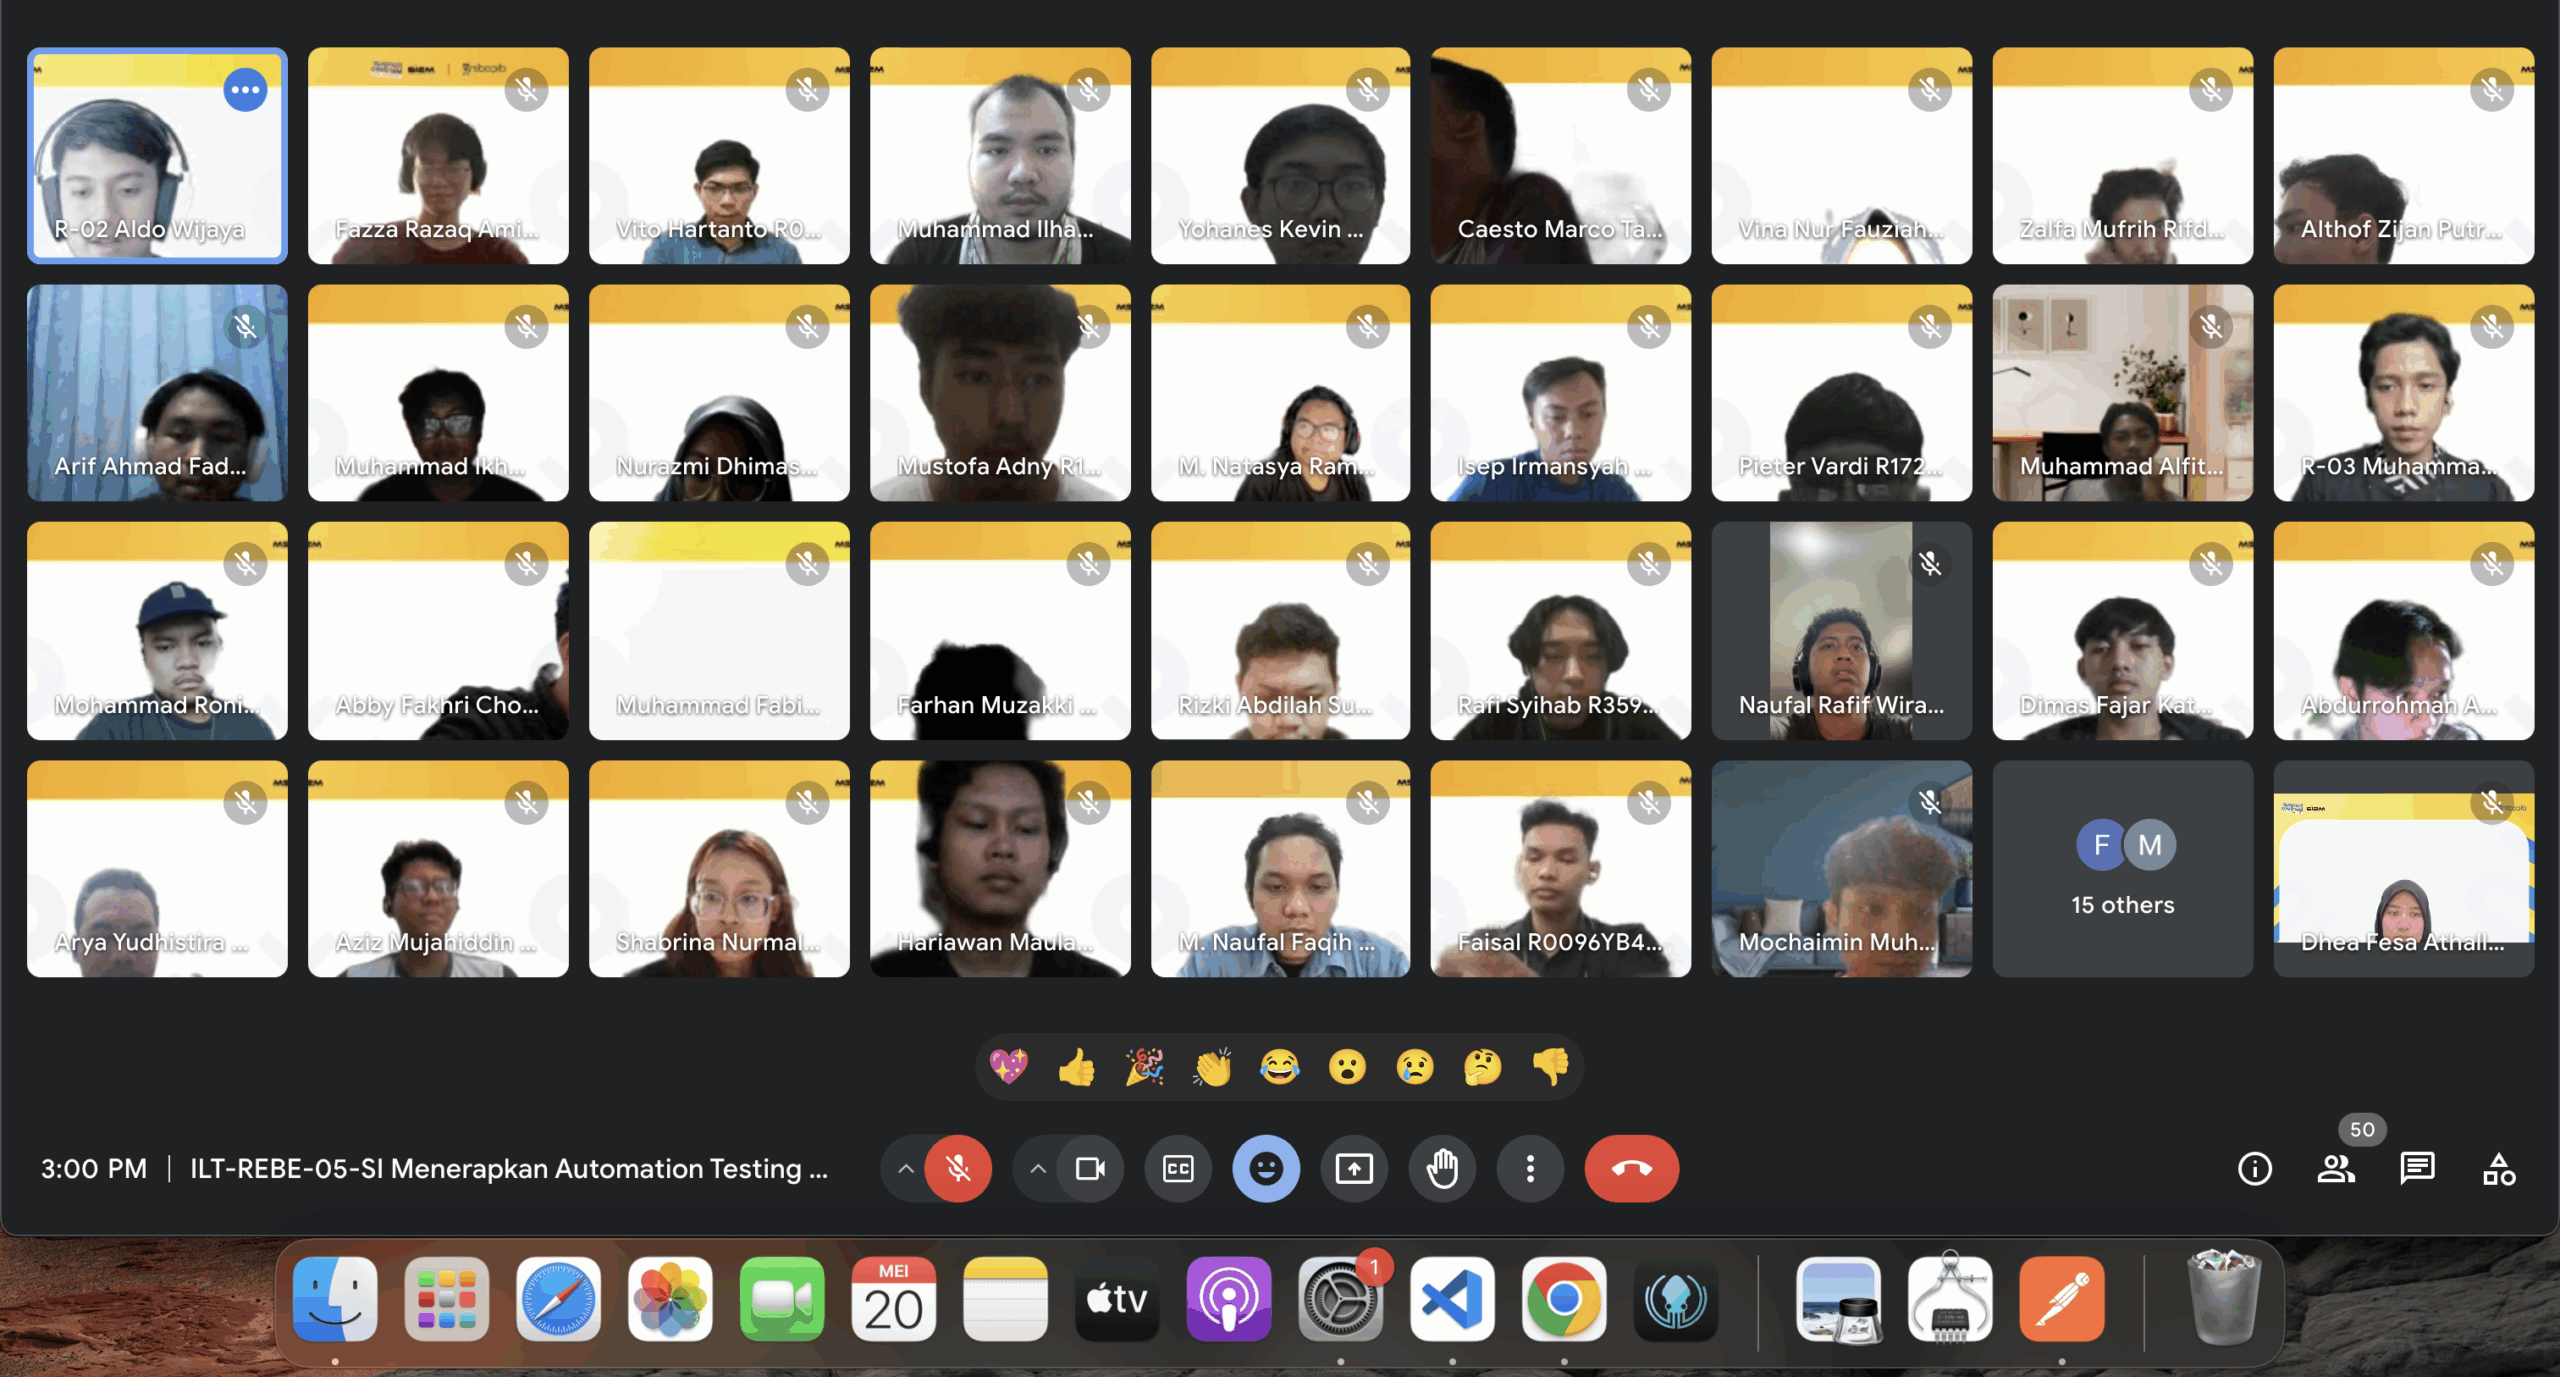Viewport: 2560px width, 1377px height.
Task: Open Visual Studio Code from the dock
Action: tap(1452, 1299)
